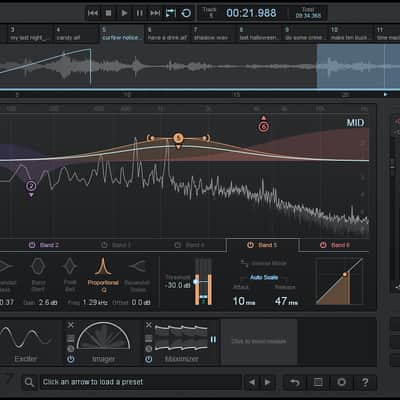
Task: Select track tab 3 "my last night"
Action: 30,34
